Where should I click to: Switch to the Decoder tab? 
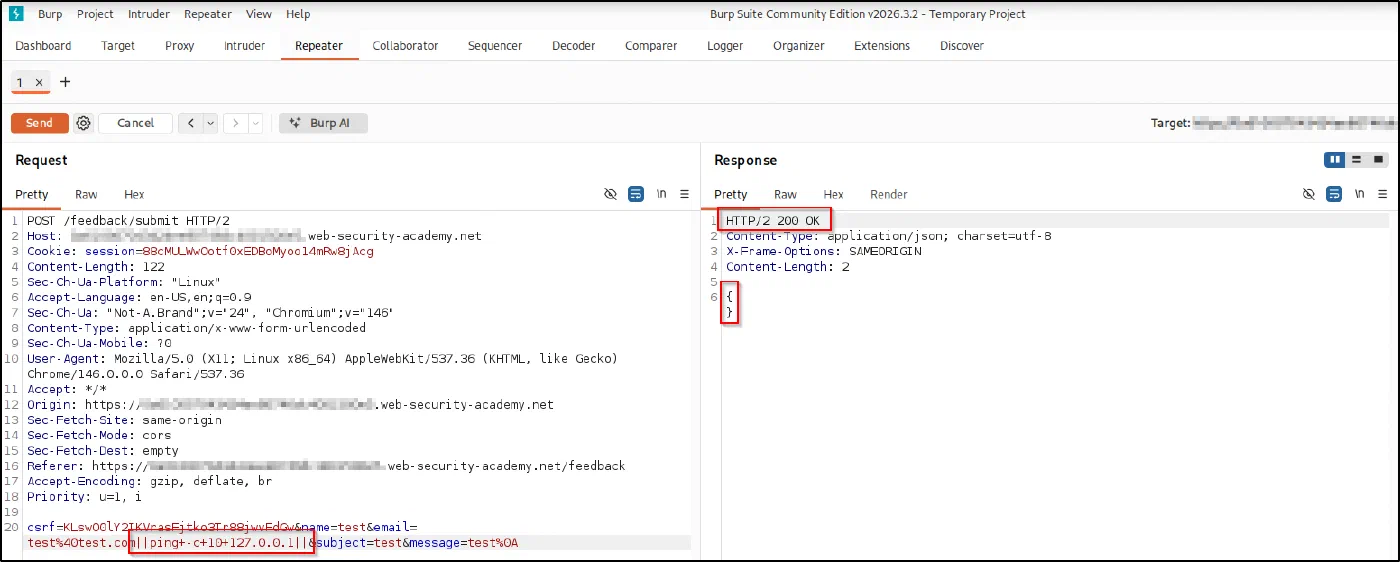click(574, 46)
